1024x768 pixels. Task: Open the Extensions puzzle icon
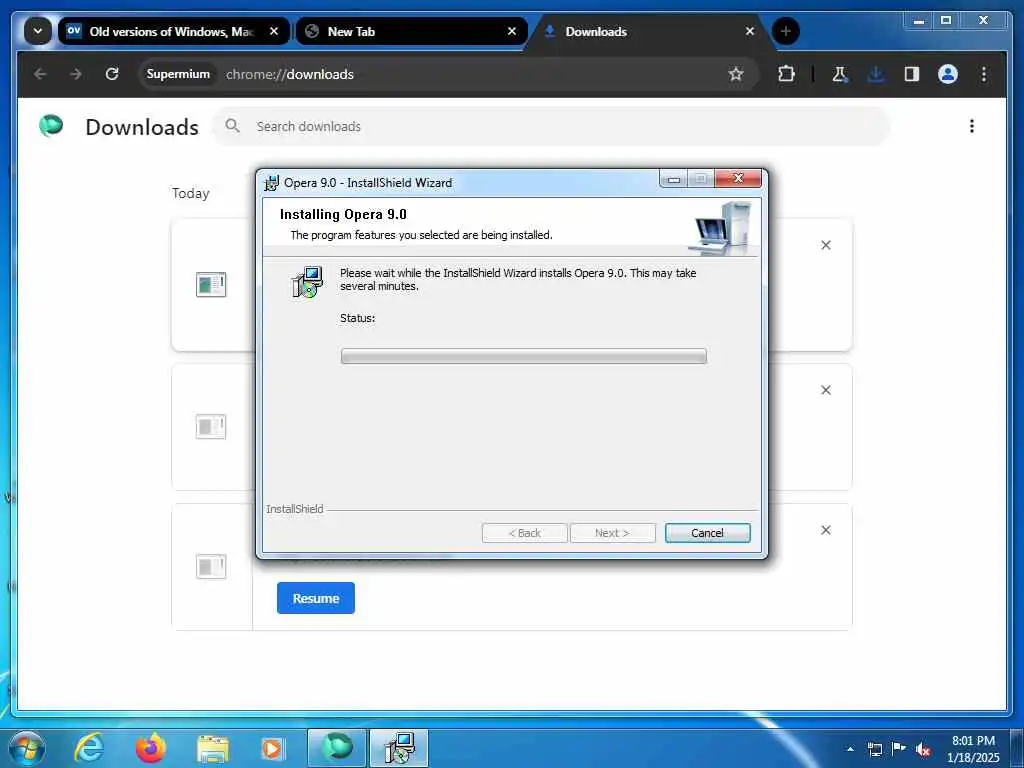786,74
